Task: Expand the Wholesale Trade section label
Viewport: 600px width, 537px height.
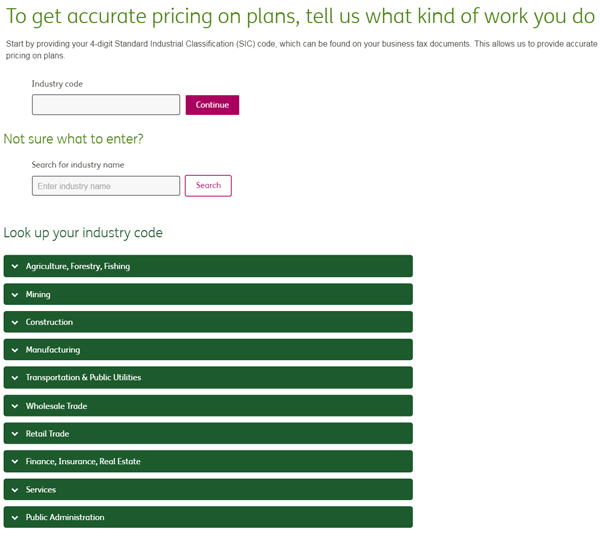Action: [56, 406]
